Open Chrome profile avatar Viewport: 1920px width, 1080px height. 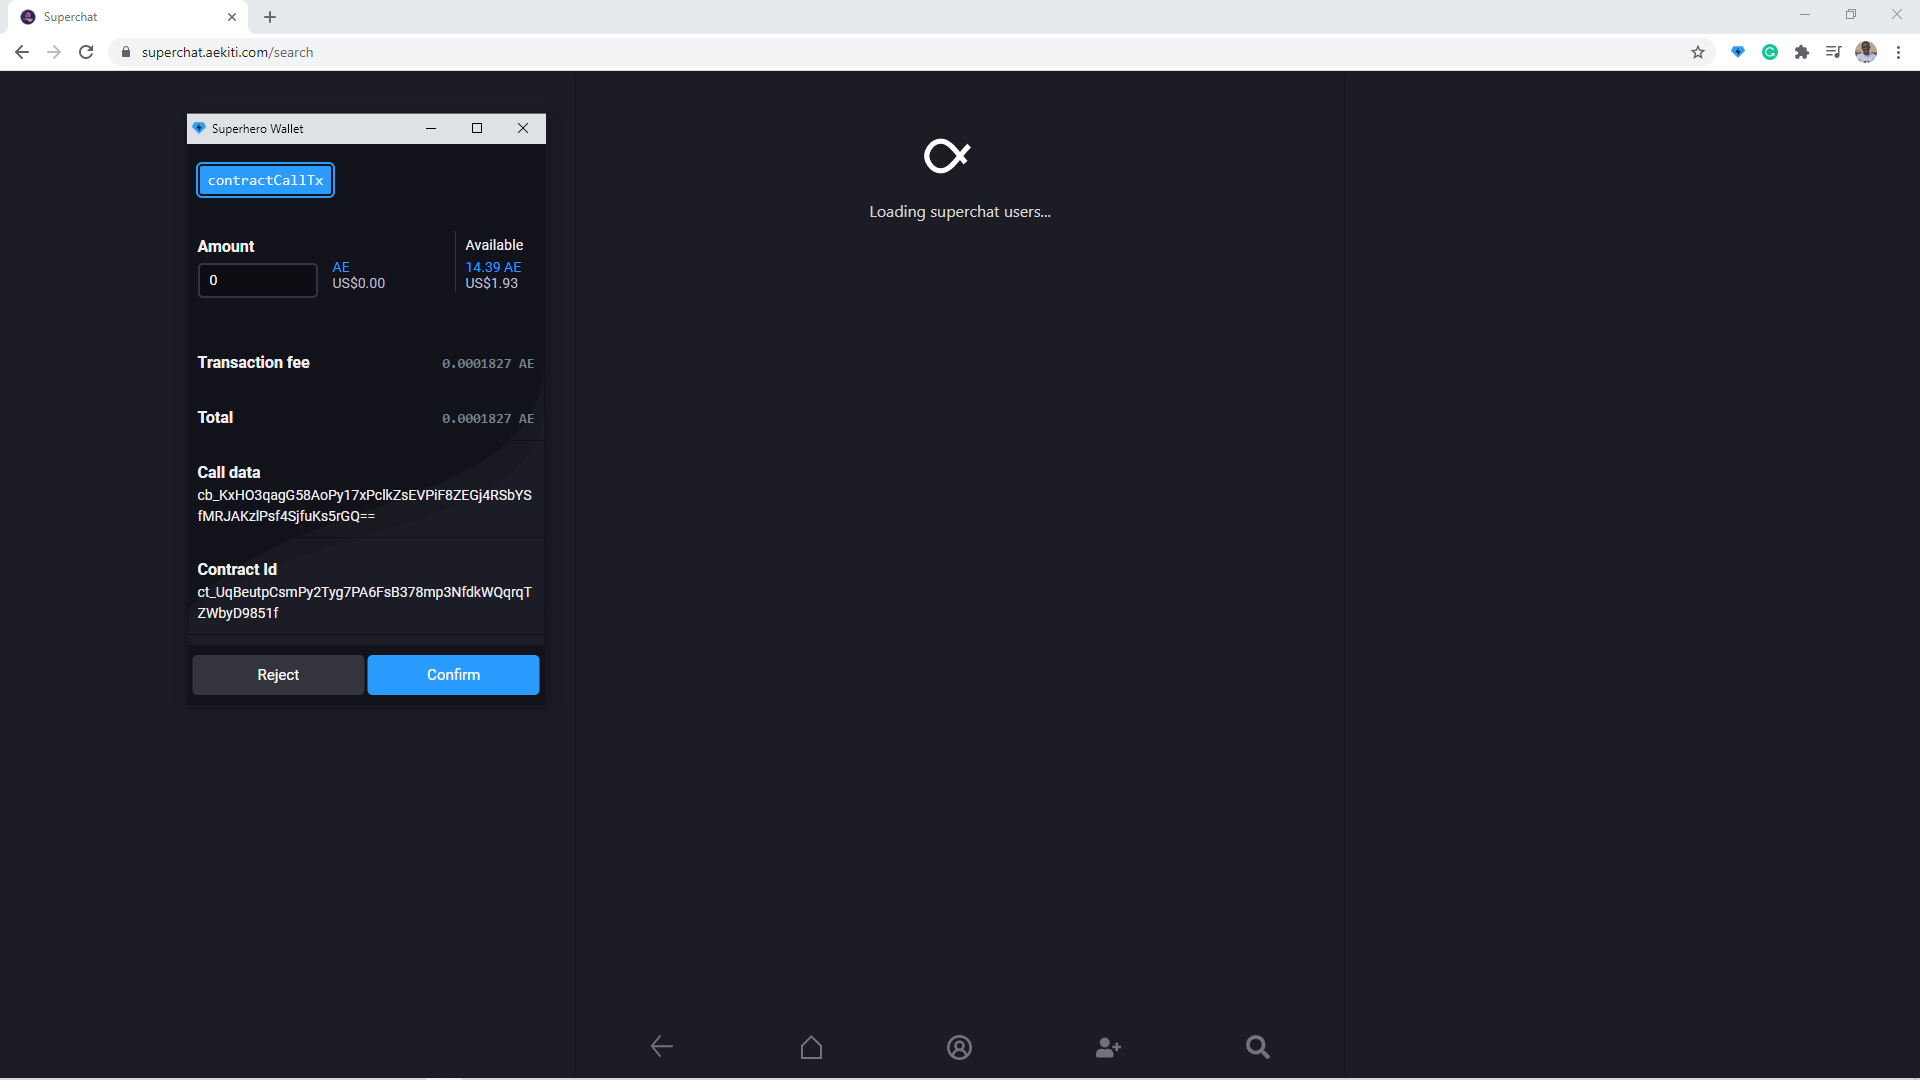click(1866, 52)
